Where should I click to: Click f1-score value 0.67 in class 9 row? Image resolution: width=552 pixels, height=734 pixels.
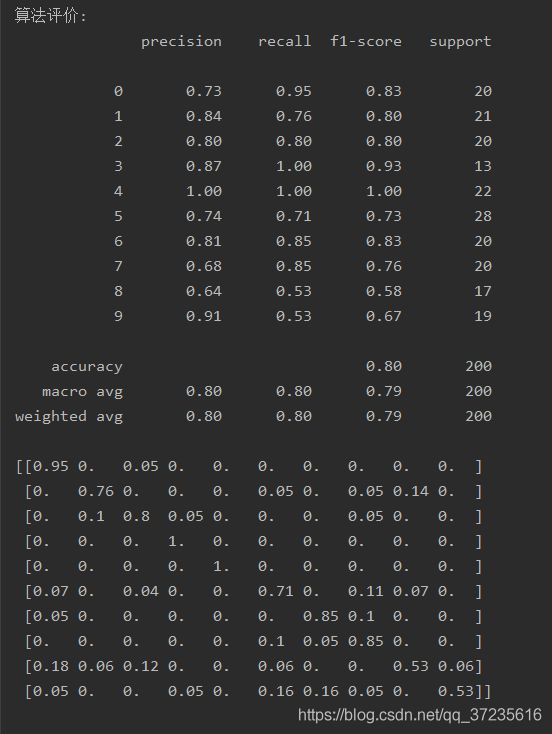point(383,316)
